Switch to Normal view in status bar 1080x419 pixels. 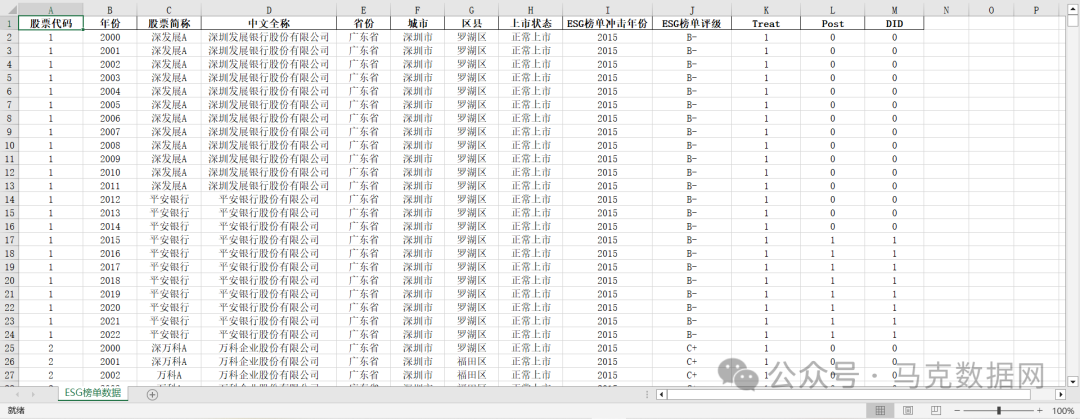[880, 411]
